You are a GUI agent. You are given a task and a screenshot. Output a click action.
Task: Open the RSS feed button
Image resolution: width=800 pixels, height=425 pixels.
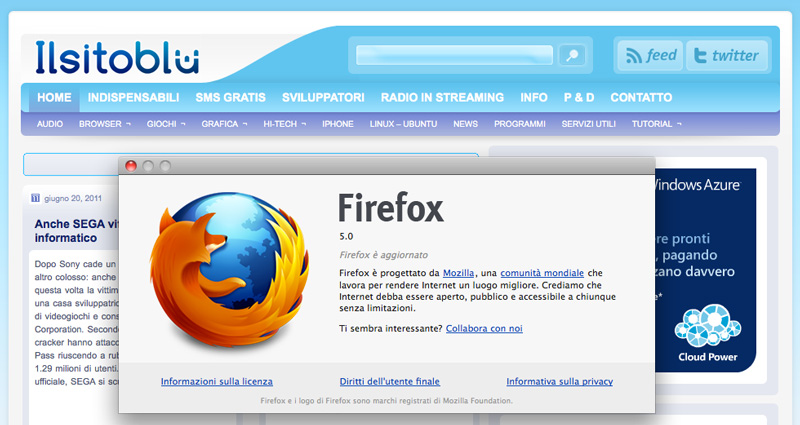click(x=650, y=55)
